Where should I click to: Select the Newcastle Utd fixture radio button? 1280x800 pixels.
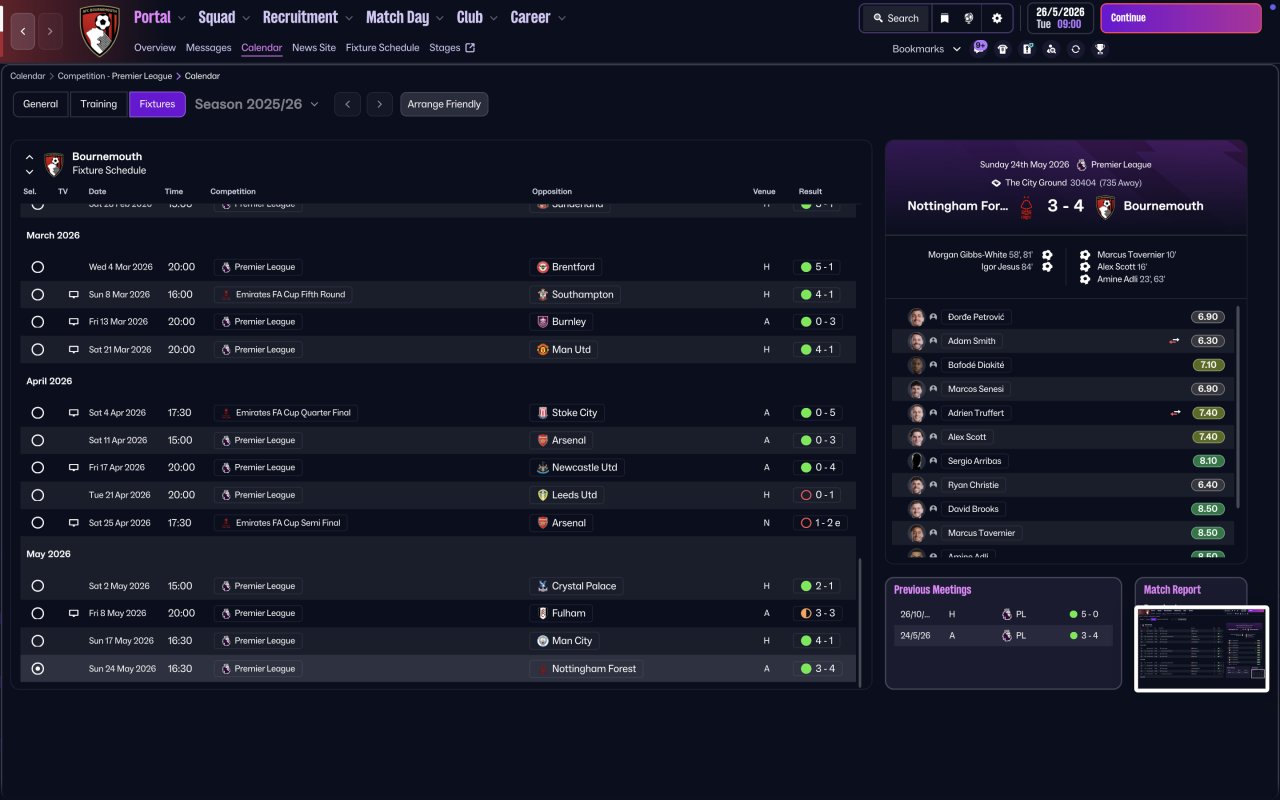coord(38,468)
